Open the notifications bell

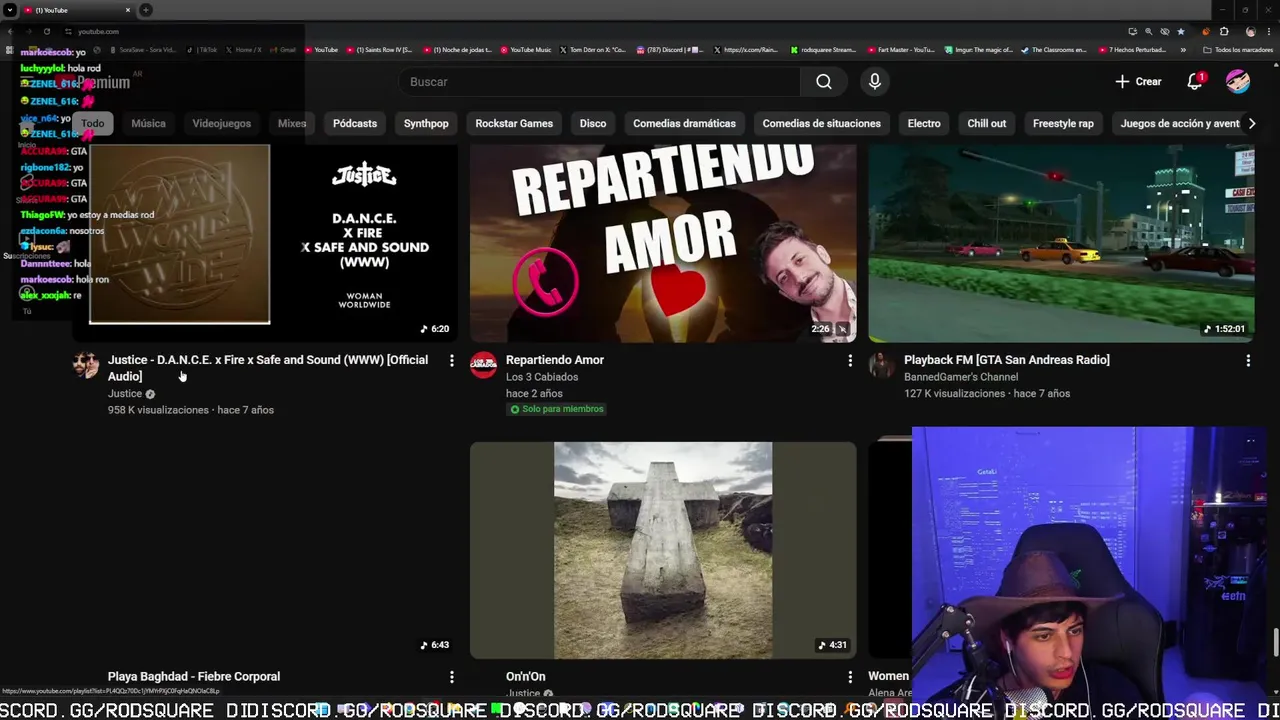pyautogui.click(x=1195, y=82)
